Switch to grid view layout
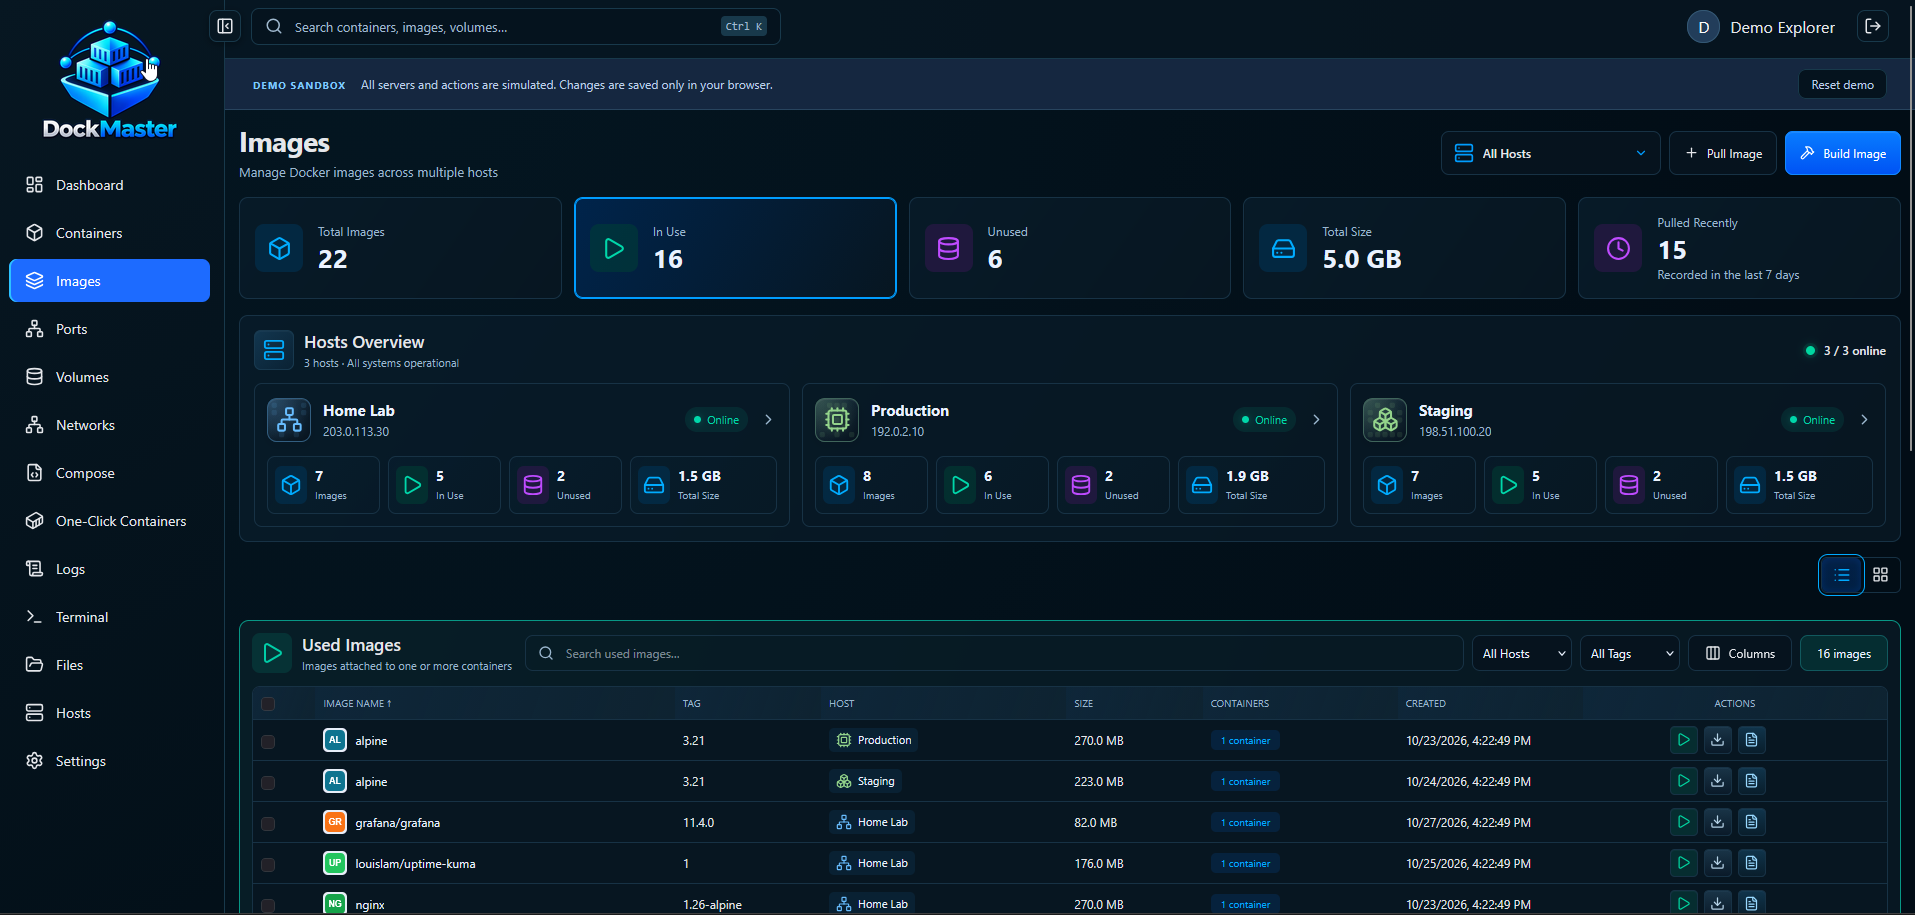 pyautogui.click(x=1881, y=575)
